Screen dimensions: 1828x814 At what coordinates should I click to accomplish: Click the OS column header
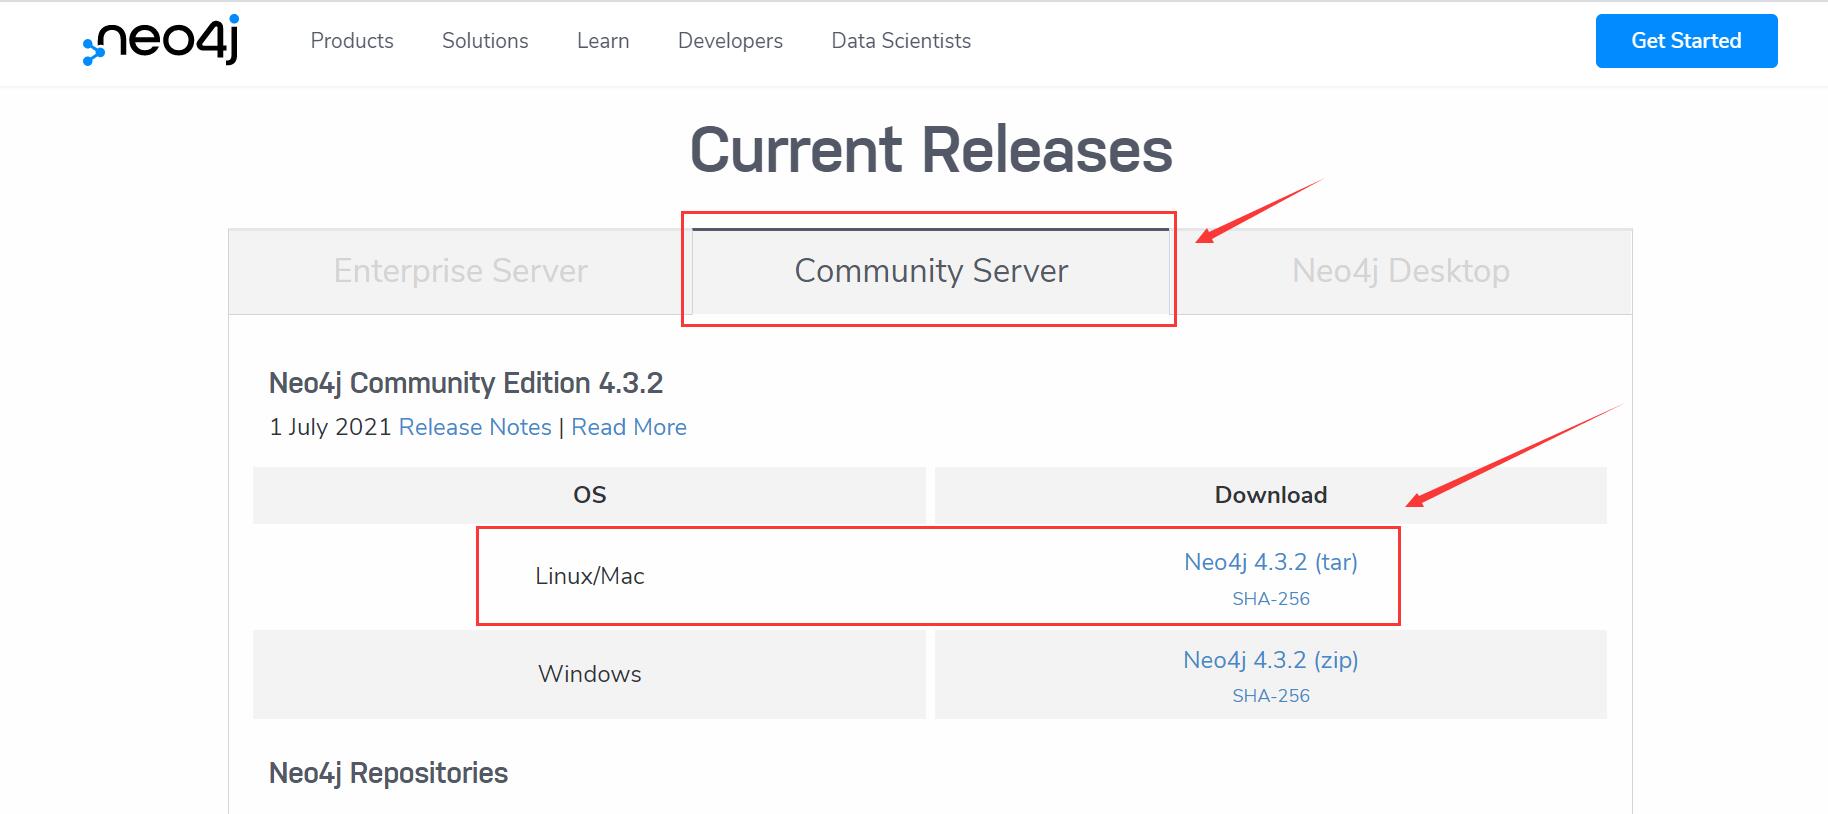click(590, 495)
